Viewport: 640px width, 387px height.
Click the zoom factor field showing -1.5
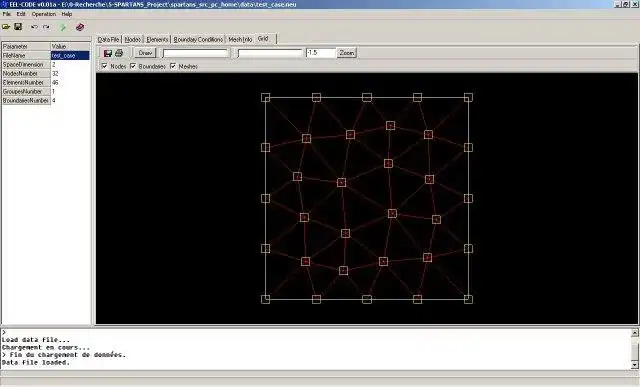point(321,53)
